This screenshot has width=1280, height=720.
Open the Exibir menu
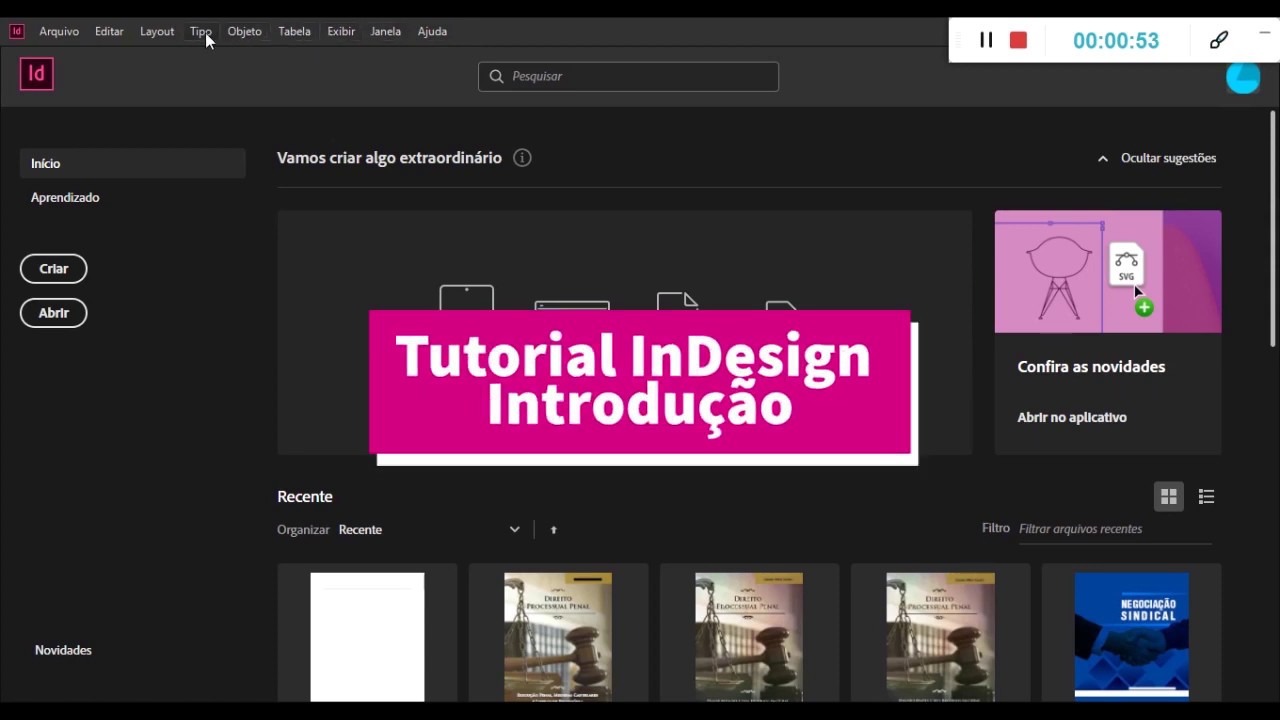[341, 31]
